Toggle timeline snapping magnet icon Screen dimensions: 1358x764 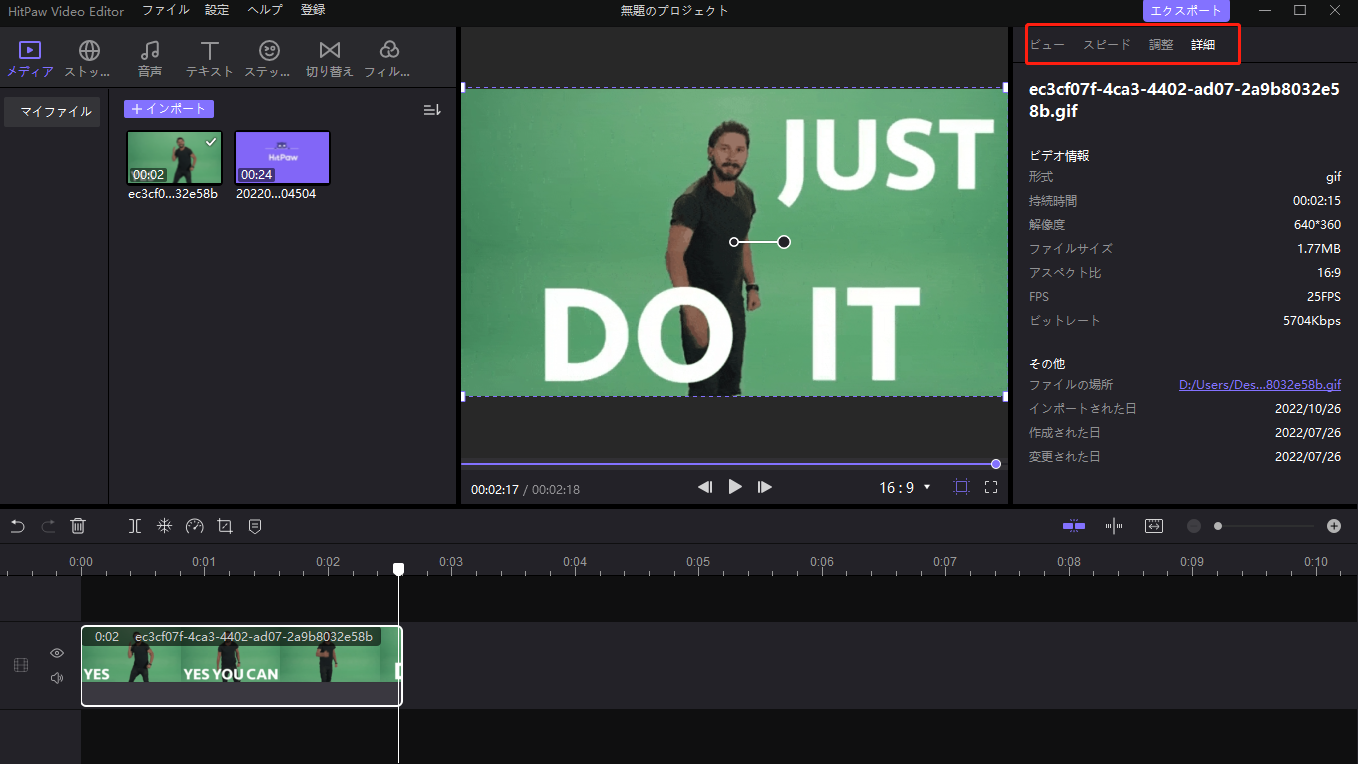[1074, 526]
